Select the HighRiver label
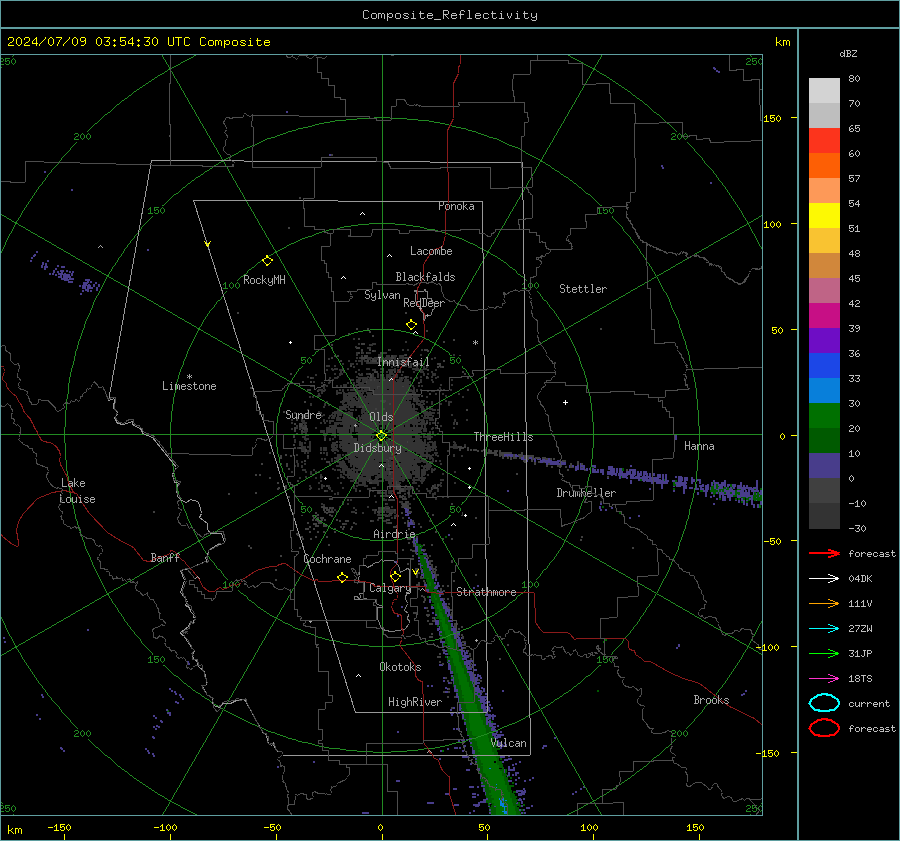Screen dimensions: 900x841 coord(415,702)
